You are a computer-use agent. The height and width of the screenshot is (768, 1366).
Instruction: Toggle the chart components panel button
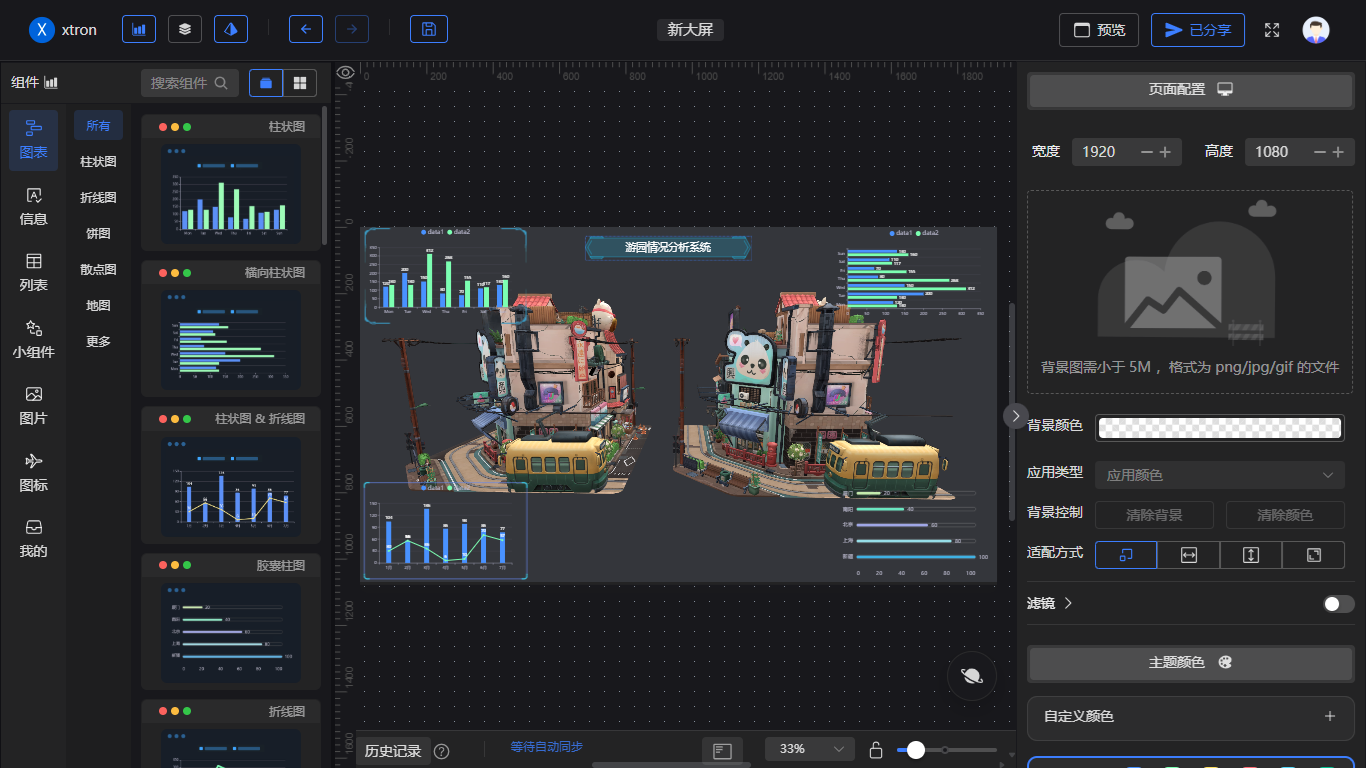tap(139, 29)
